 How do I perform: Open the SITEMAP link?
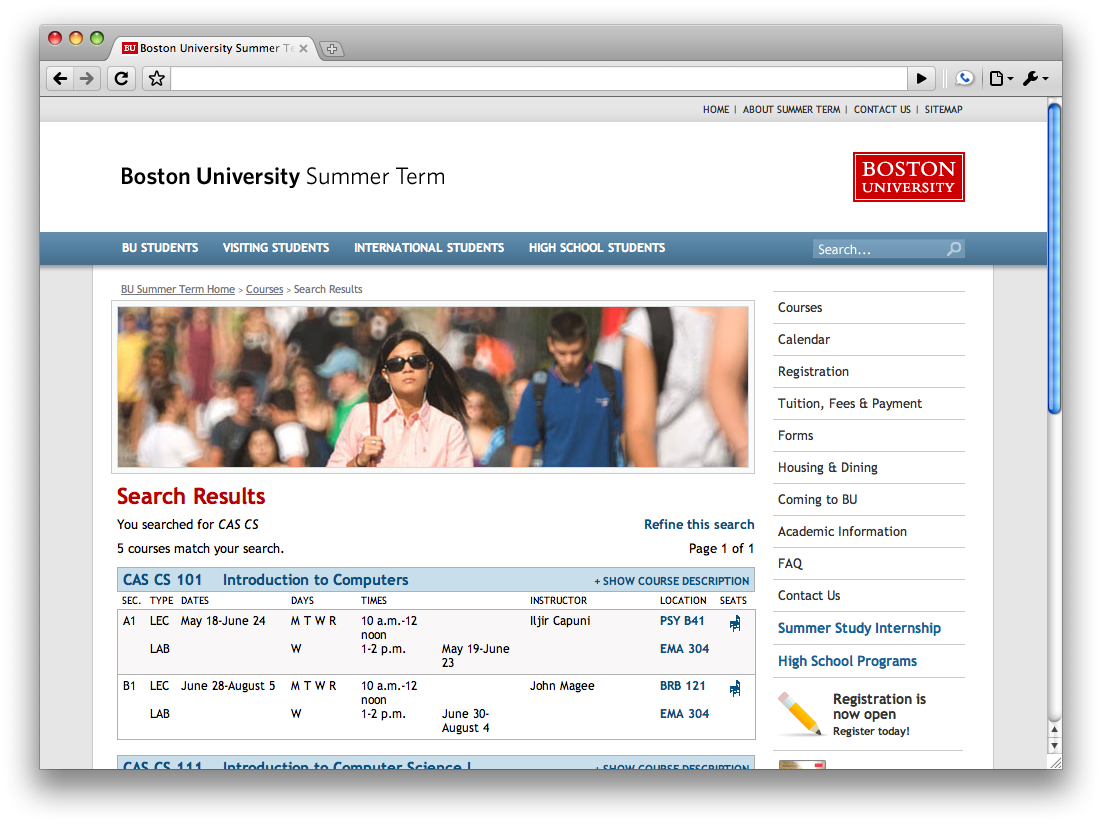point(943,109)
